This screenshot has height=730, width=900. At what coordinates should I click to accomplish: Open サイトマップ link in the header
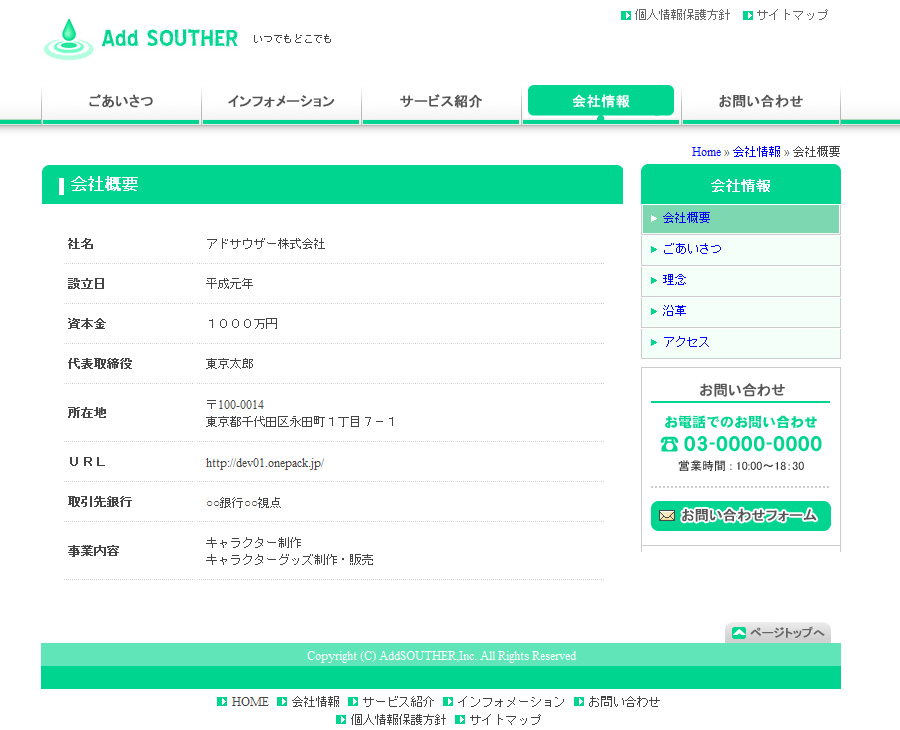[791, 15]
